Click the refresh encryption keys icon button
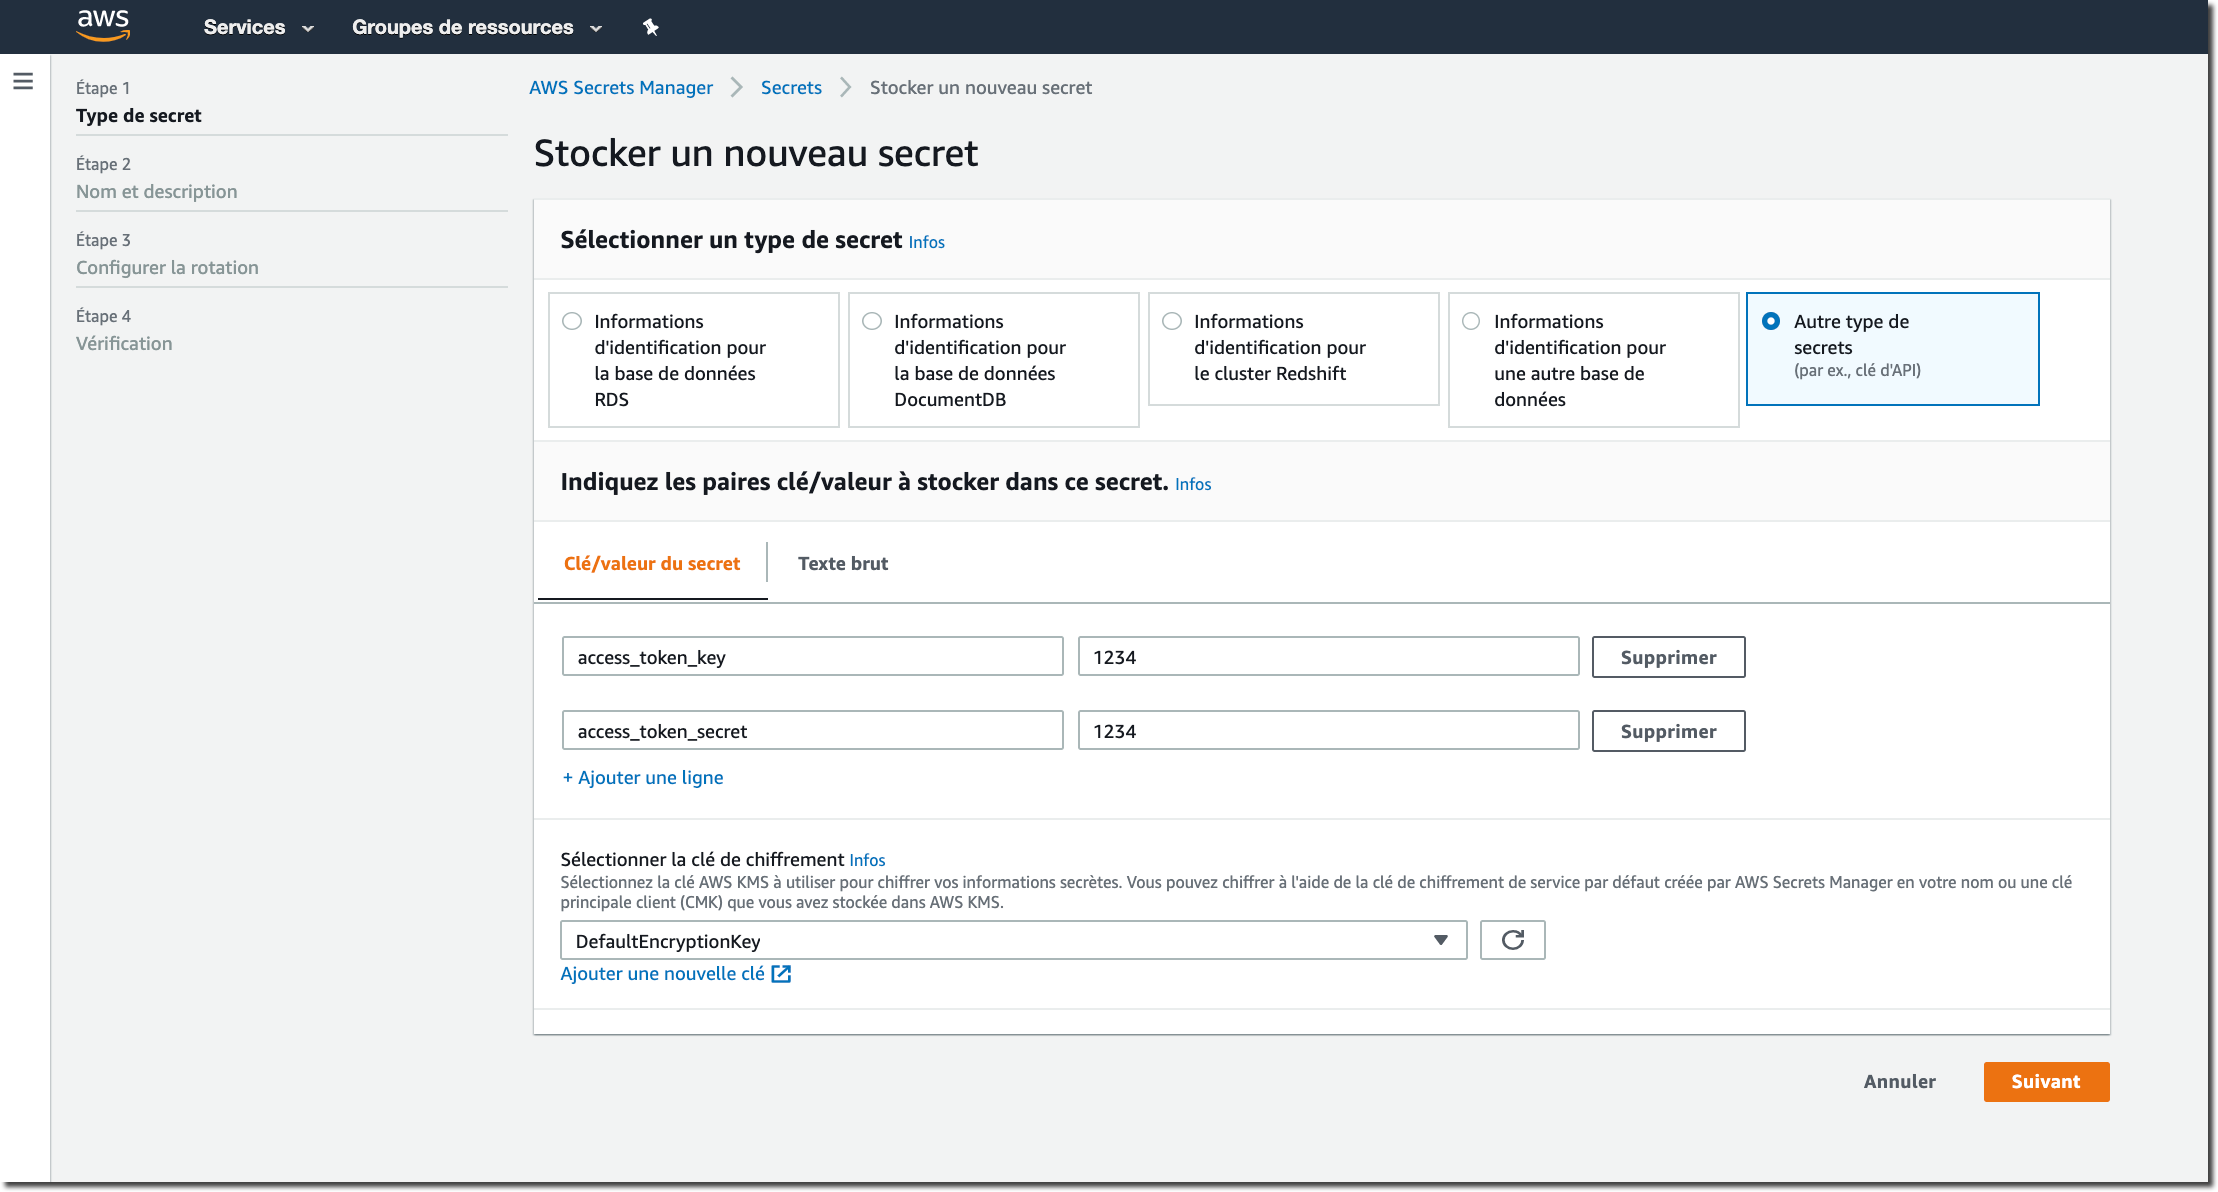Screen dimensions: 2218x1192 [x=1512, y=940]
